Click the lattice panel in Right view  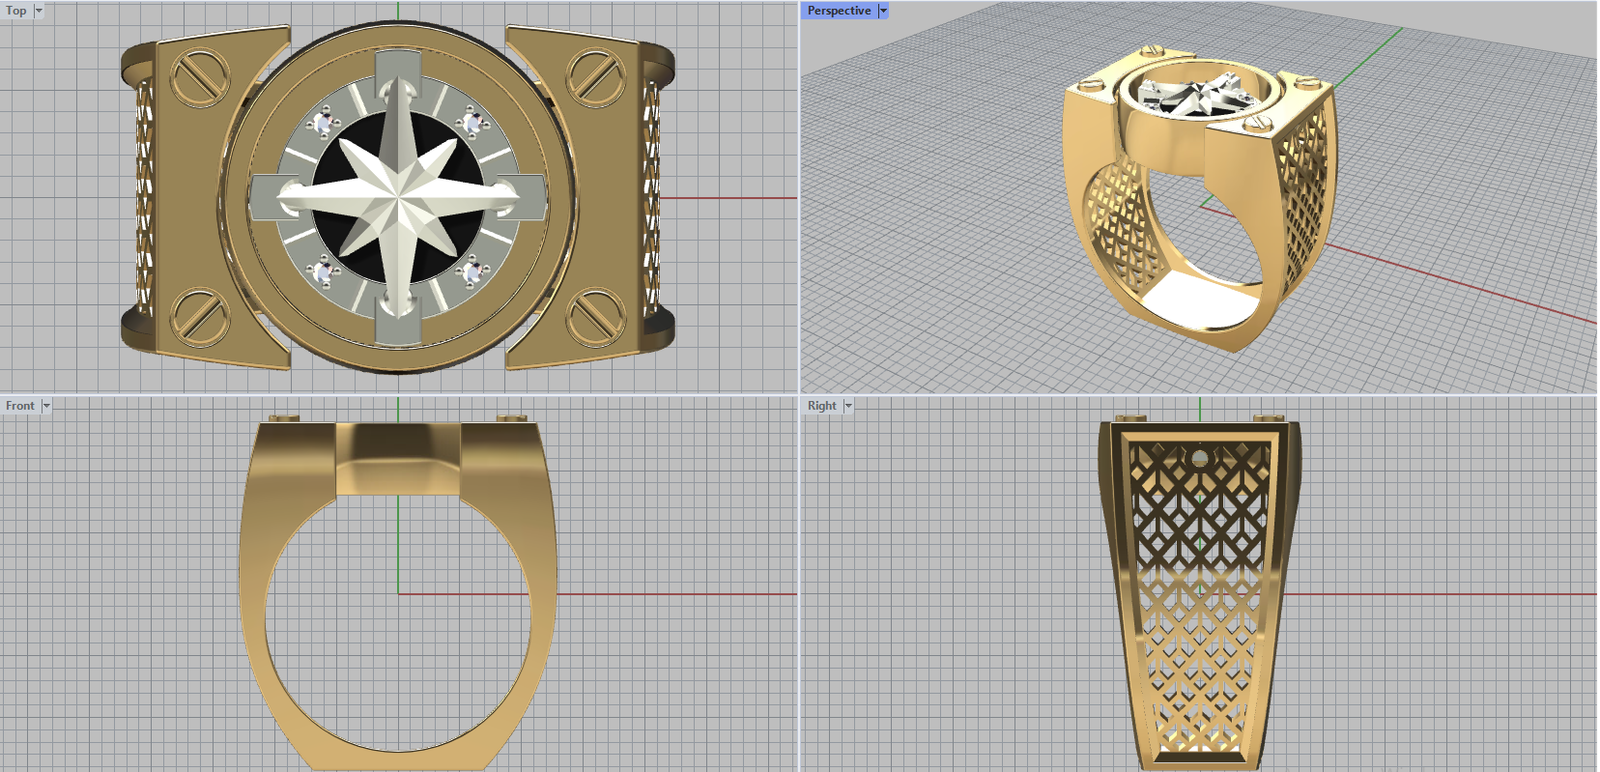coord(1199,590)
